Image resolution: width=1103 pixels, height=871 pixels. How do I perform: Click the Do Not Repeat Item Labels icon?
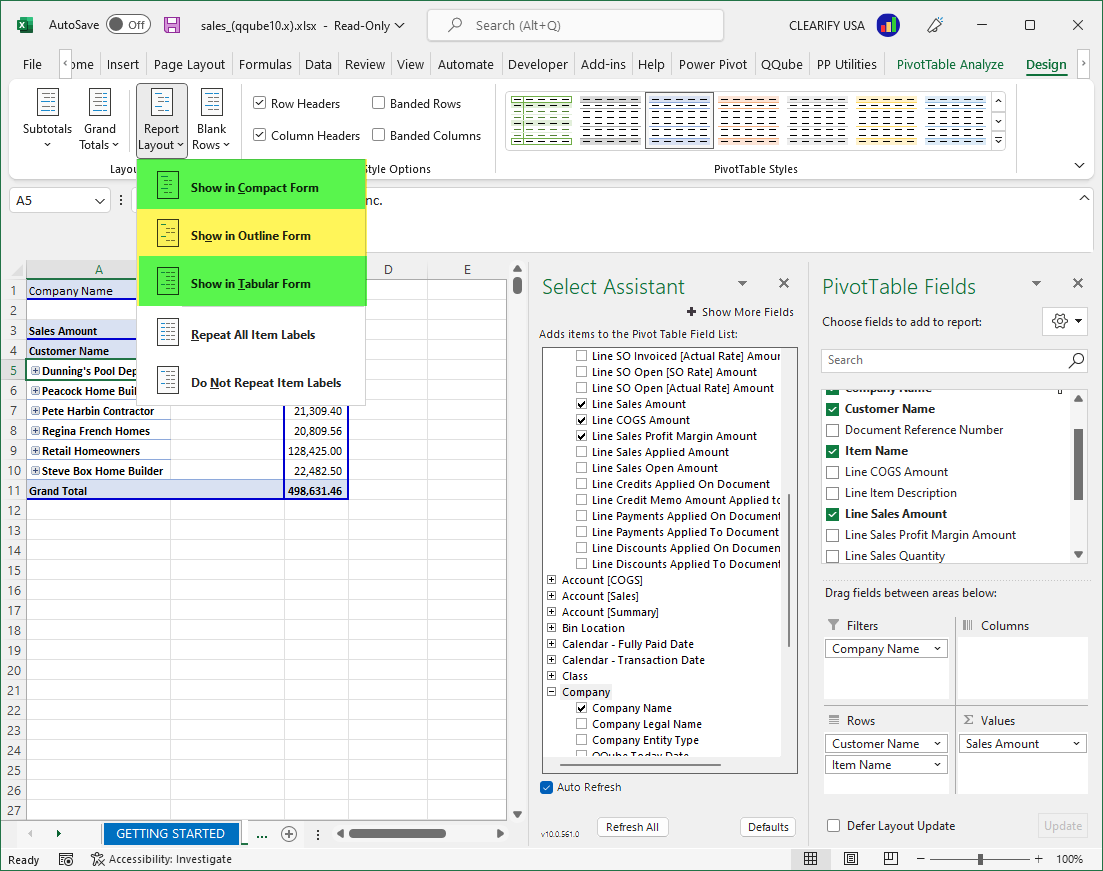click(167, 381)
